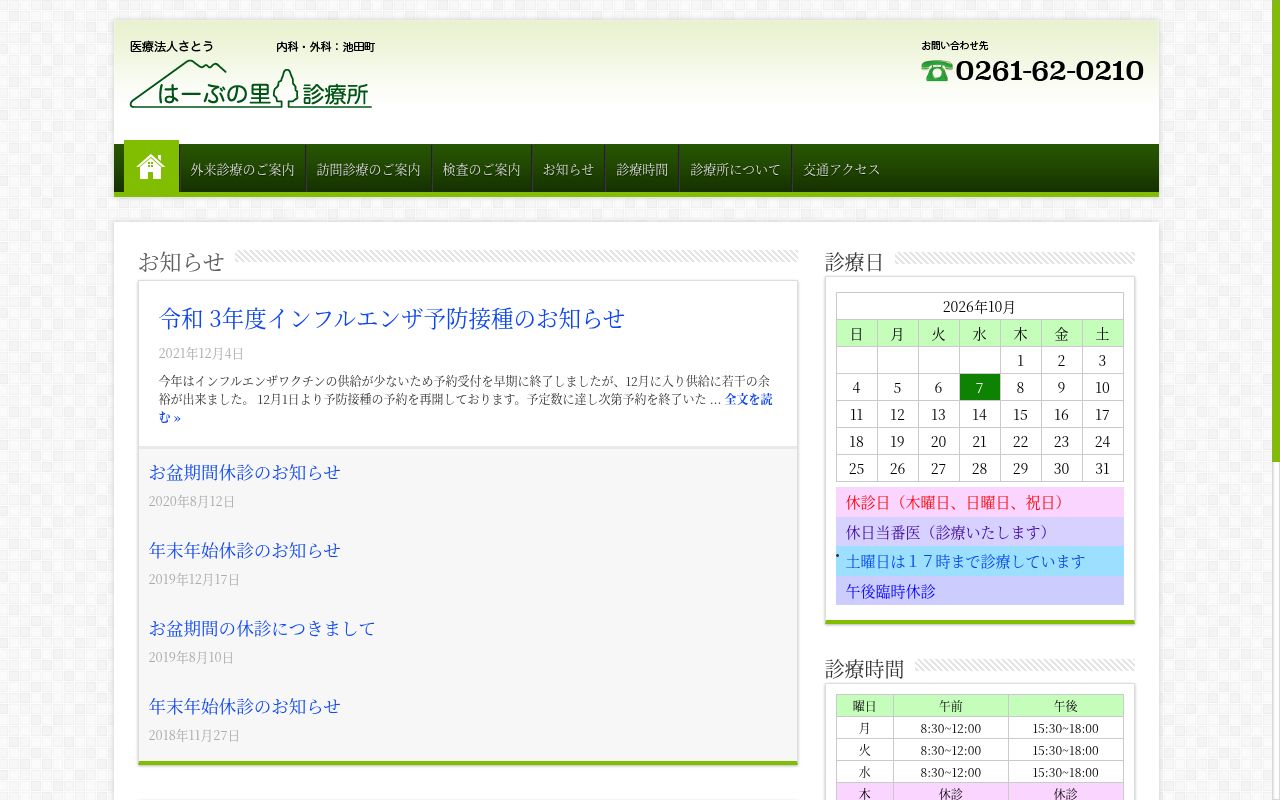
Task: Click the 水 row label in hours table
Action: 864,772
